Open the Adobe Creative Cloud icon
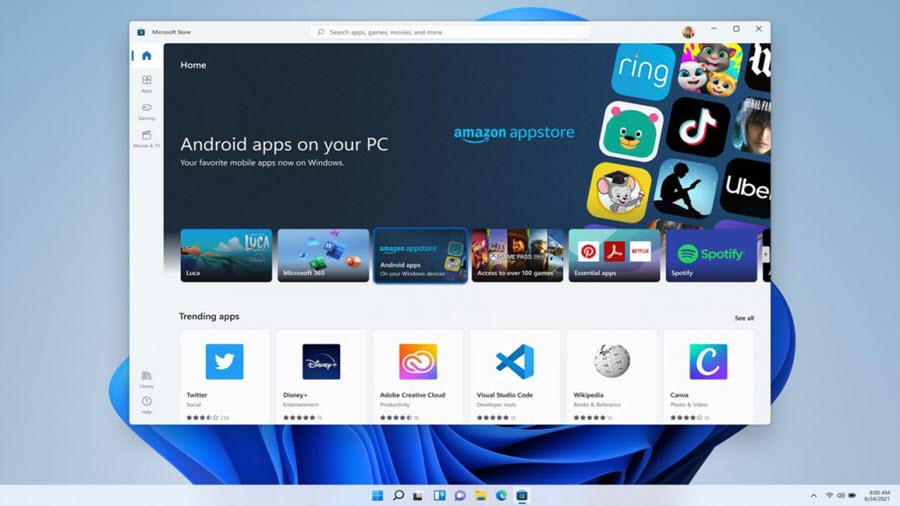The height and width of the screenshot is (506, 900). pyautogui.click(x=418, y=361)
